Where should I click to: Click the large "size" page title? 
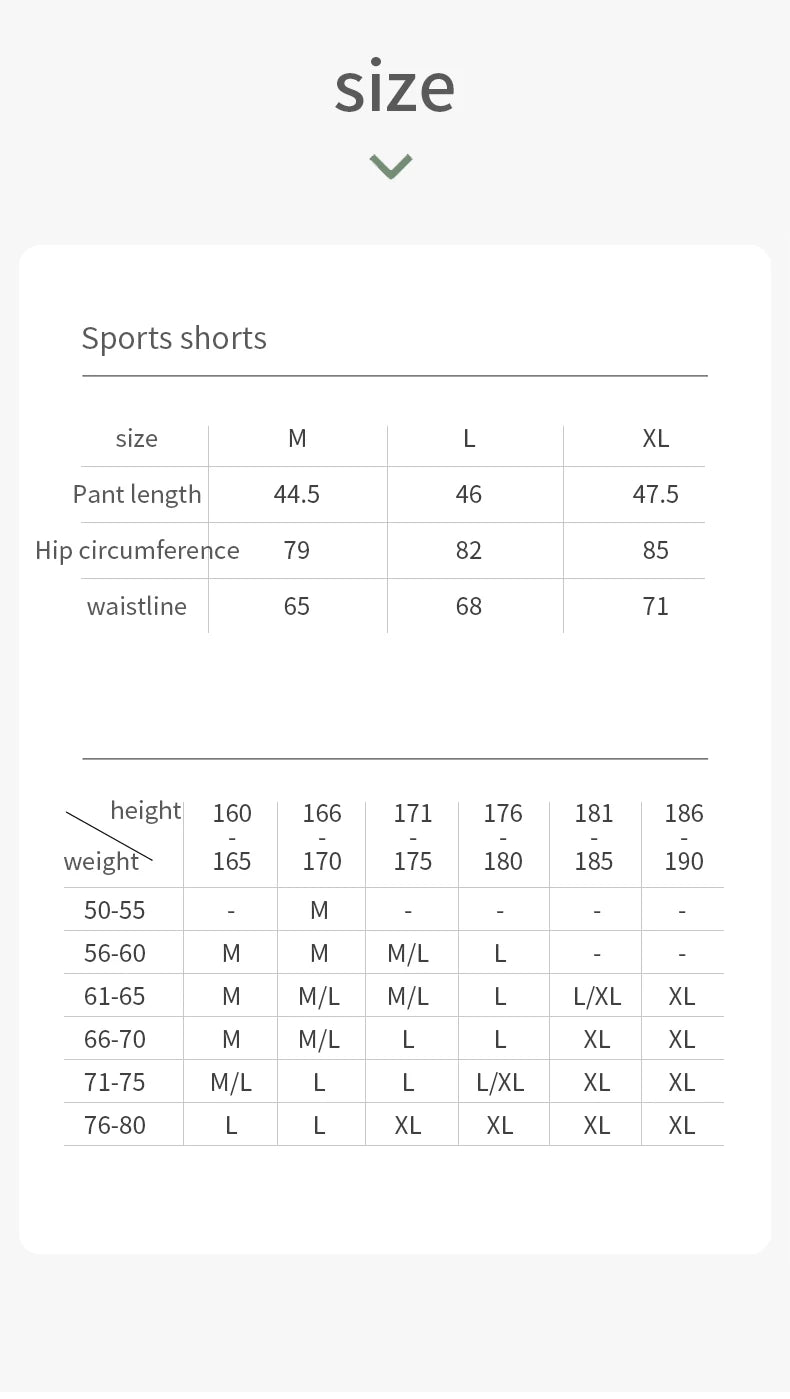click(x=394, y=87)
